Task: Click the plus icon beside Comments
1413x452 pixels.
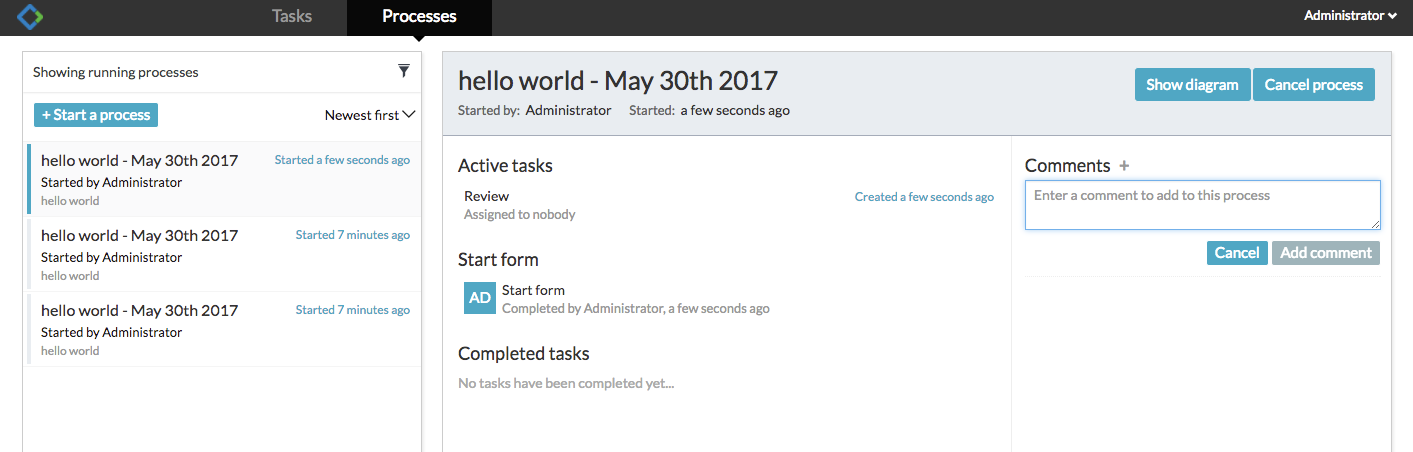Action: pos(1124,166)
